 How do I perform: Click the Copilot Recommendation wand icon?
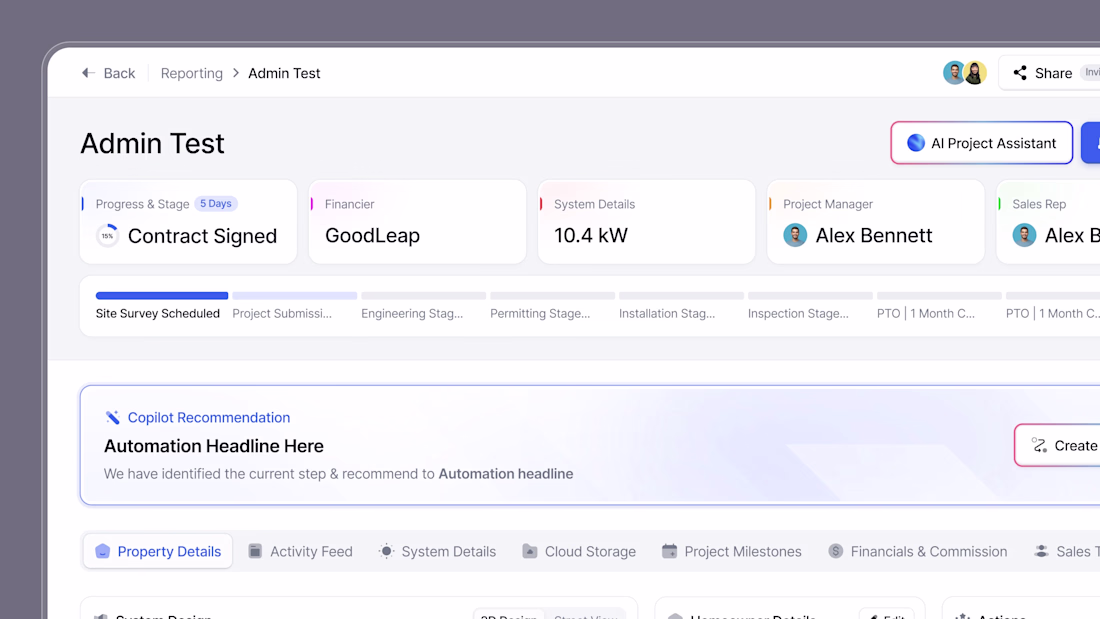113,418
